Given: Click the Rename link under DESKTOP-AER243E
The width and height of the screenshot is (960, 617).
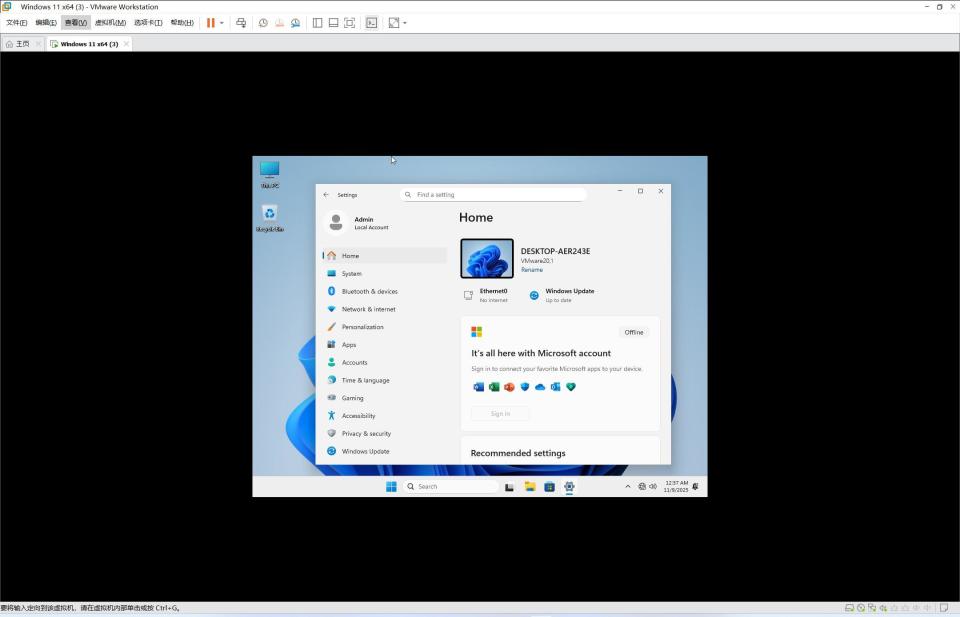Looking at the screenshot, I should click(532, 270).
